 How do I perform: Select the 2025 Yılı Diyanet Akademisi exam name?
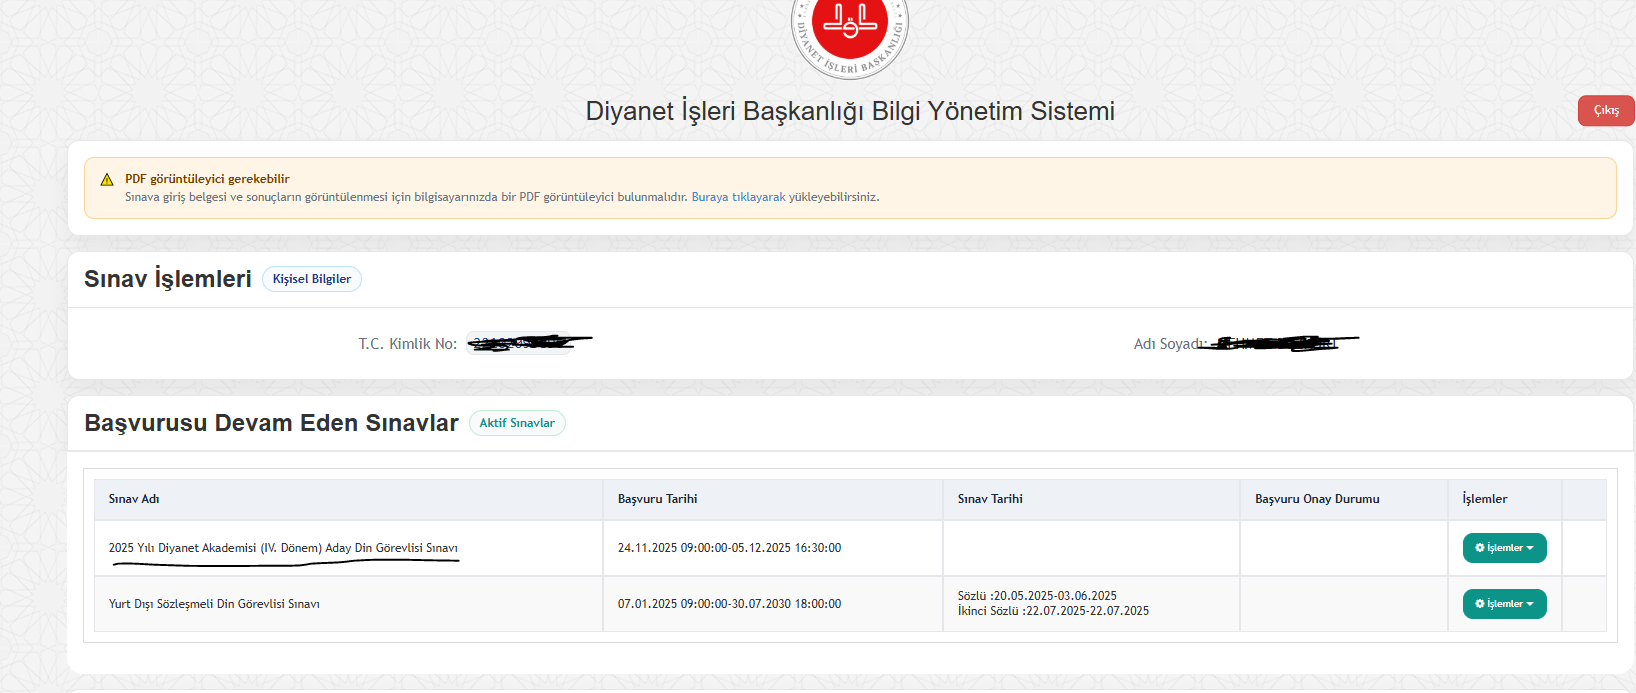coord(283,548)
